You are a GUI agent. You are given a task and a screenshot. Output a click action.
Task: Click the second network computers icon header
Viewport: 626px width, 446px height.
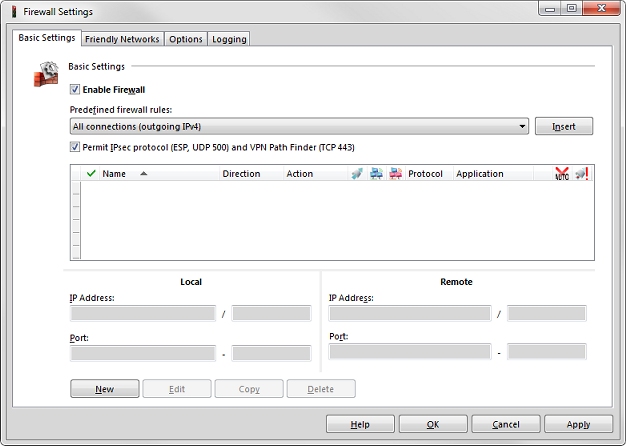pyautogui.click(x=376, y=173)
